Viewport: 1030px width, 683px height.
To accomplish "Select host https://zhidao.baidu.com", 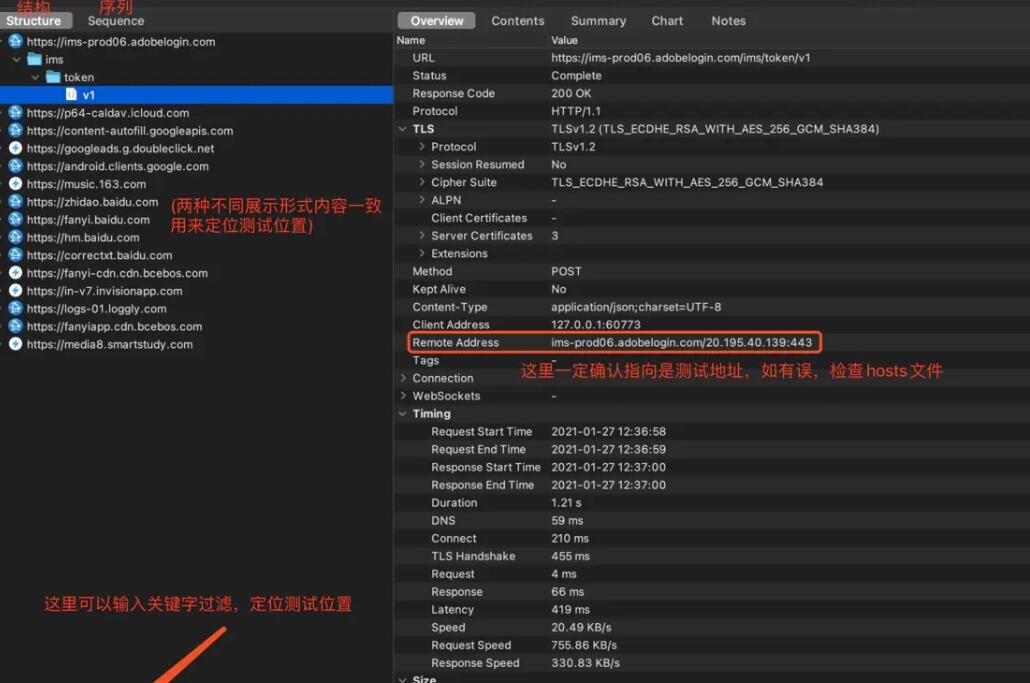I will click(x=93, y=202).
